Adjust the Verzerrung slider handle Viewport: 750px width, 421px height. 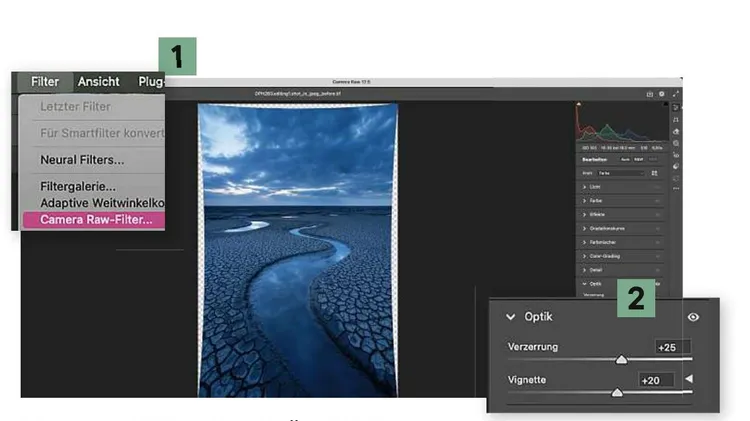[x=621, y=359]
